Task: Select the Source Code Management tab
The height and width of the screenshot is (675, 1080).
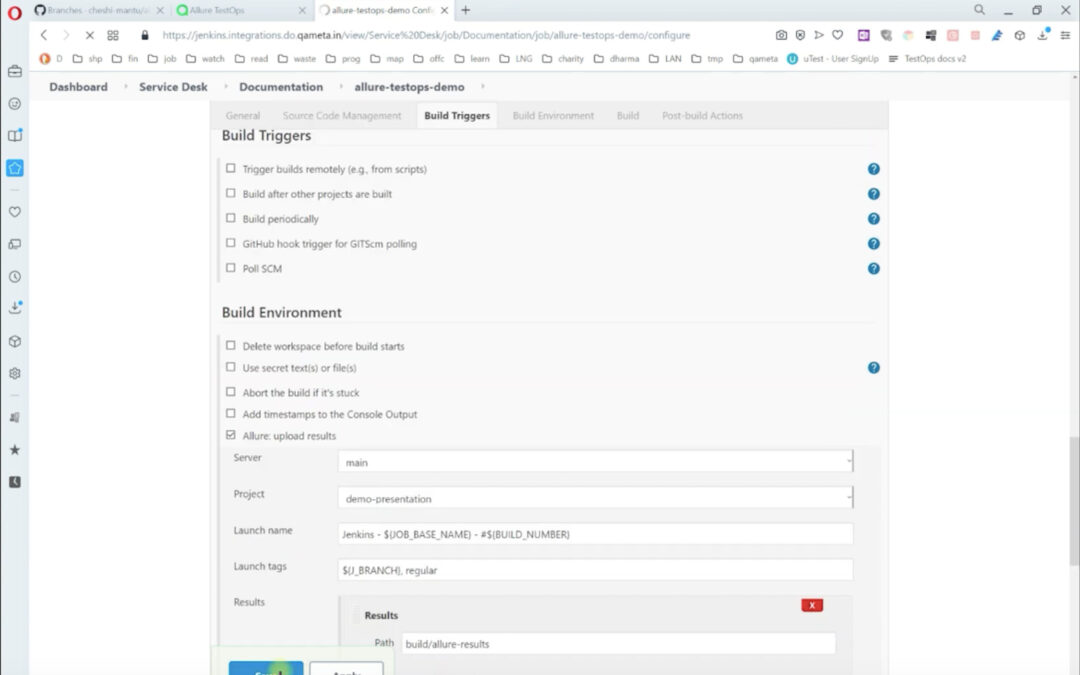Action: [342, 116]
